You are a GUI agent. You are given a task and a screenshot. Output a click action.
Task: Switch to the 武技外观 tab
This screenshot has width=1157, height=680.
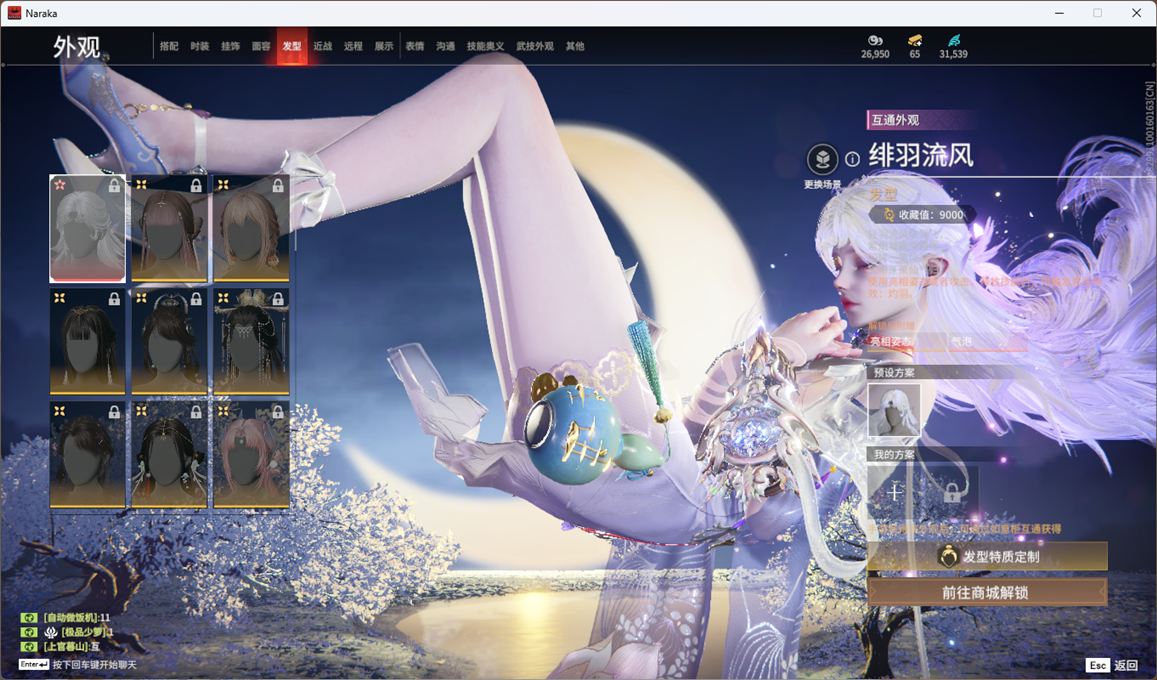click(x=535, y=46)
